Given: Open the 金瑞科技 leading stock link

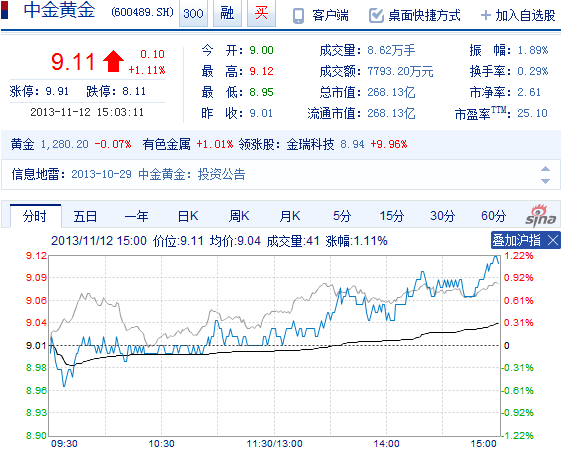Looking at the screenshot, I should (x=310, y=144).
